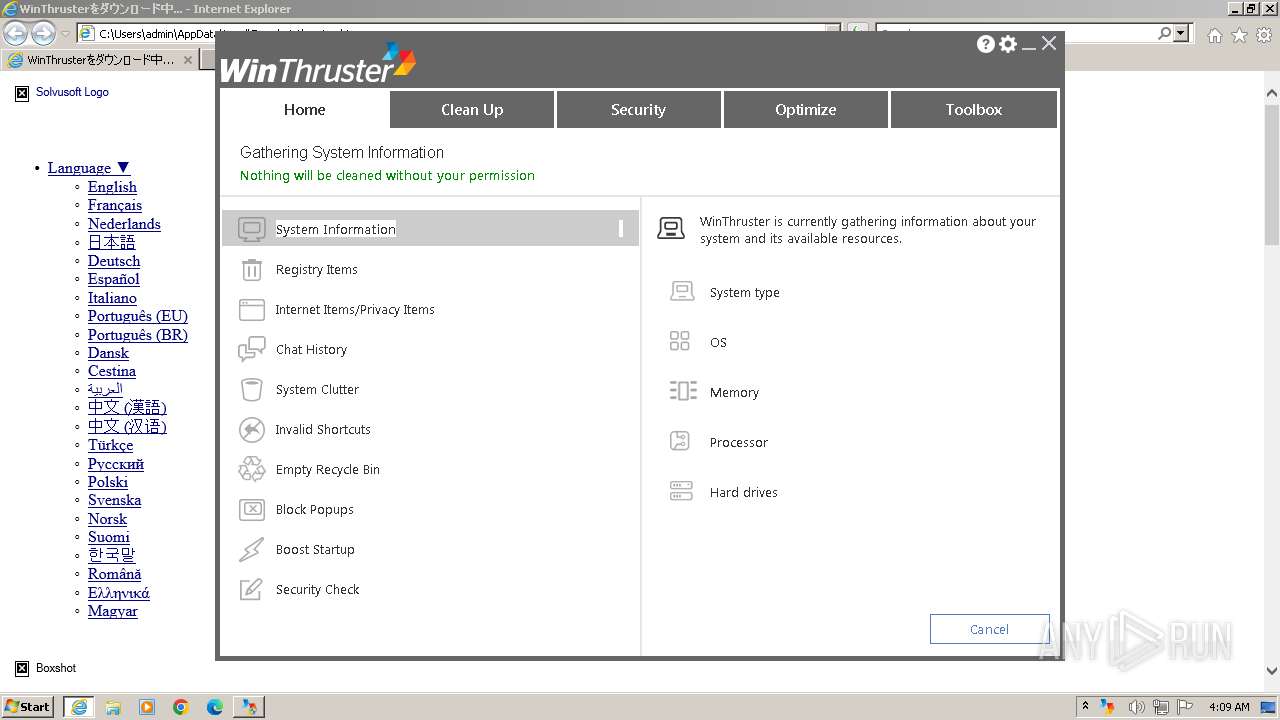Click the OS grid icon
This screenshot has width=1280, height=720.
[680, 342]
